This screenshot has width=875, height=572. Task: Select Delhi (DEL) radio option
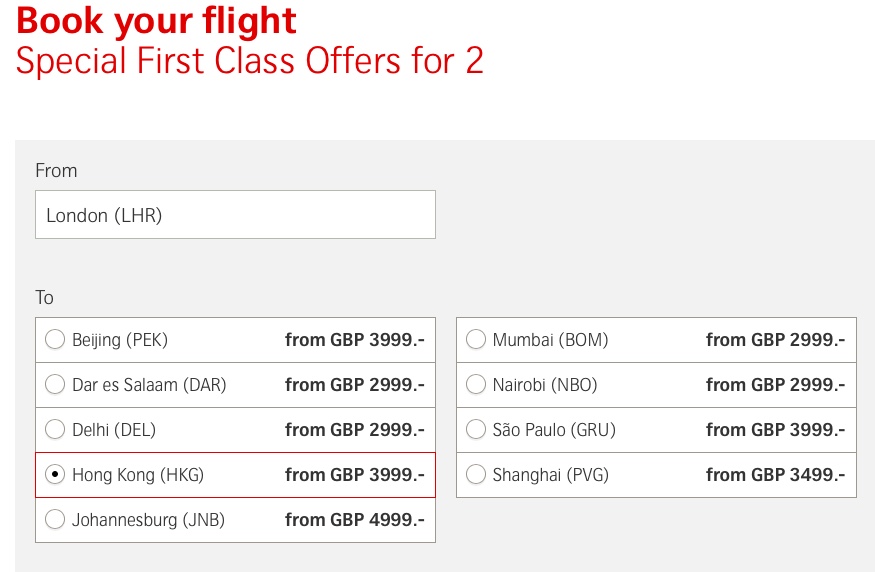pyautogui.click(x=55, y=430)
